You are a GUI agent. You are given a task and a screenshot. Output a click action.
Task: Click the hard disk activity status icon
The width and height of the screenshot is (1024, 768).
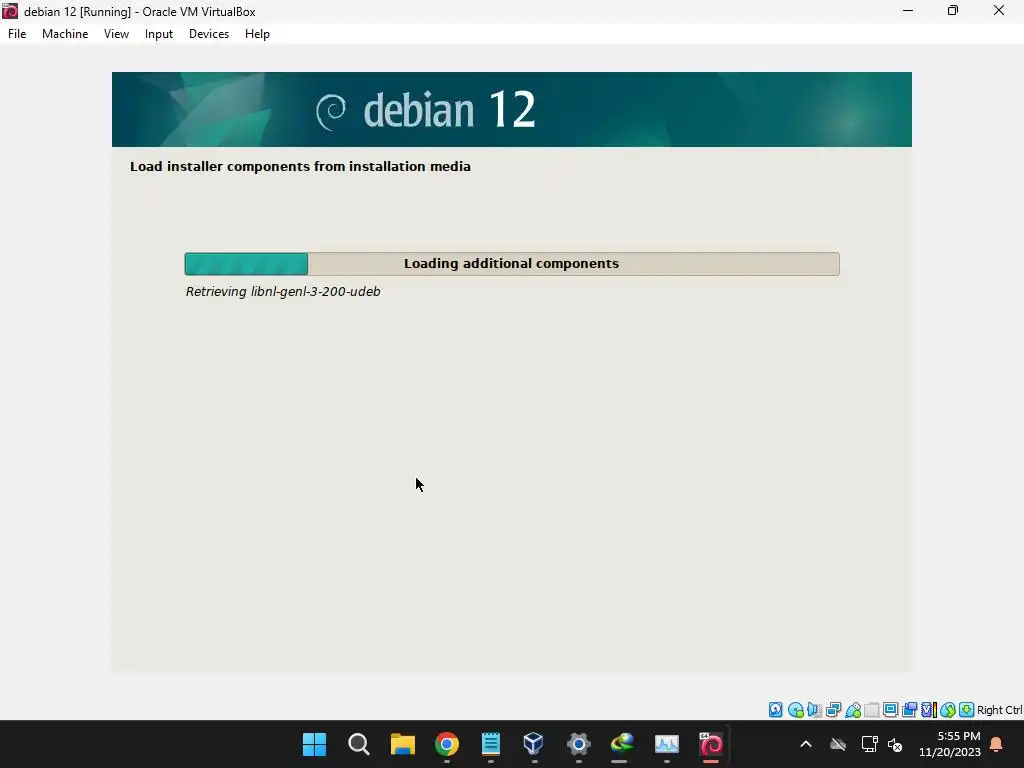pos(775,710)
